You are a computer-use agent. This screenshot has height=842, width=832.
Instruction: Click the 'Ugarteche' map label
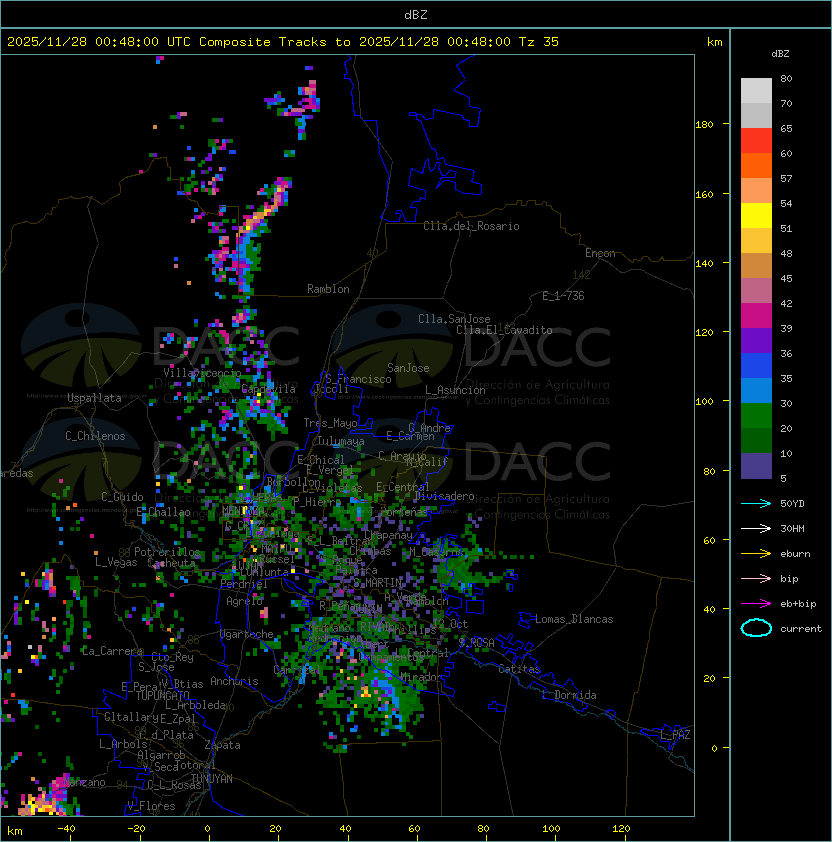click(247, 634)
